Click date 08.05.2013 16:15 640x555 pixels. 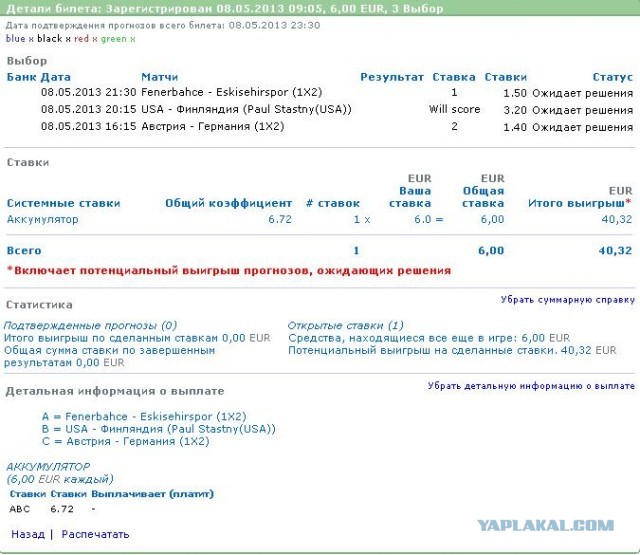click(88, 127)
